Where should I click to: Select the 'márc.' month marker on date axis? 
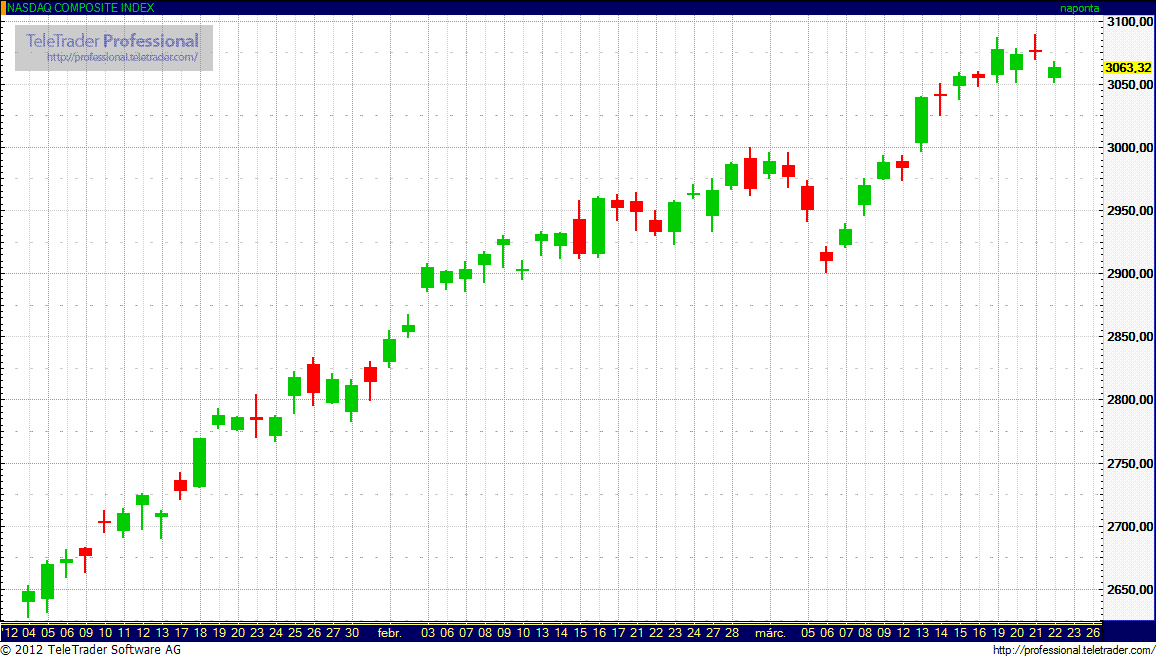770,633
